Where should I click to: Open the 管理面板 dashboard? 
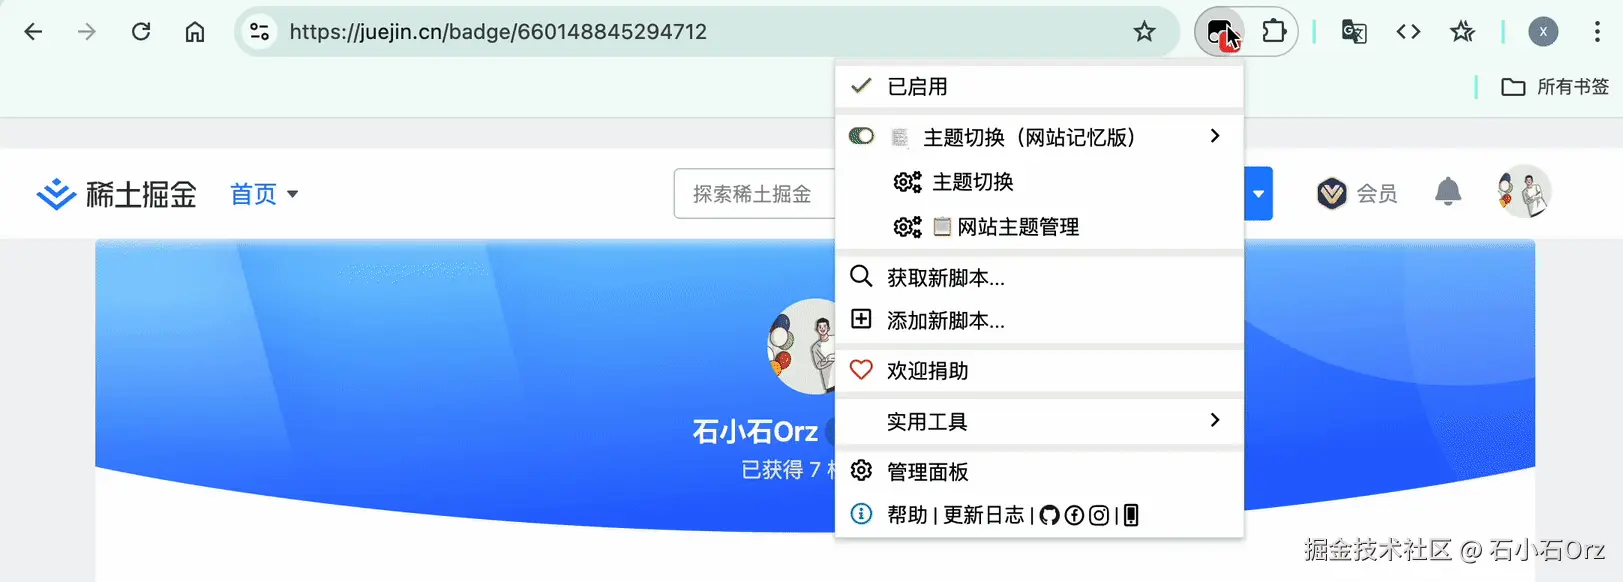tap(1039, 471)
